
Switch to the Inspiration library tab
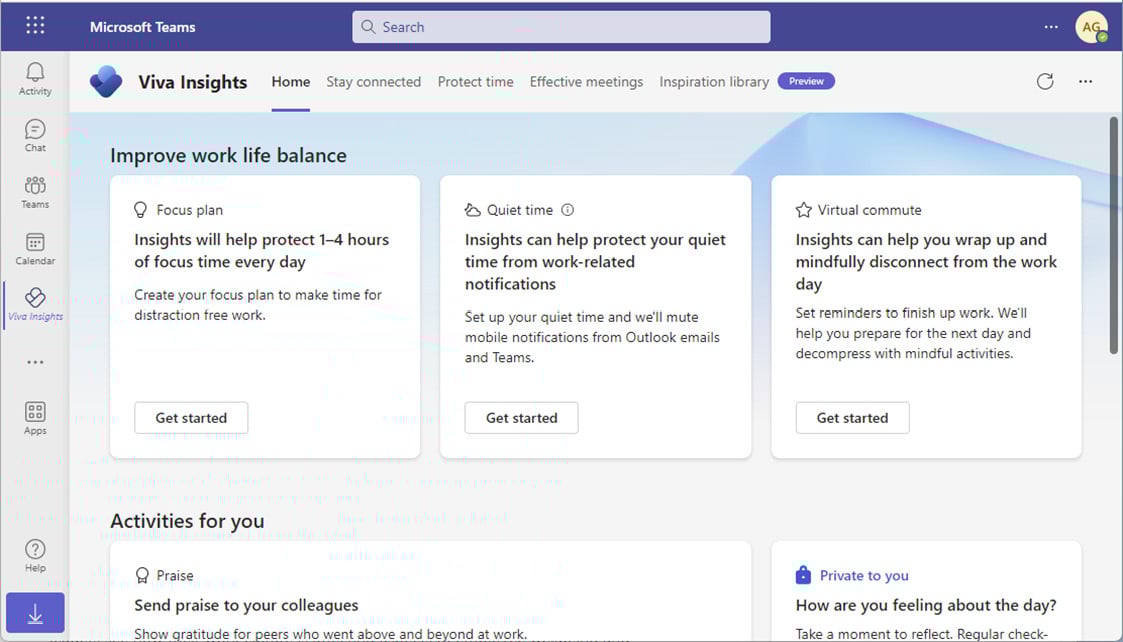click(714, 82)
